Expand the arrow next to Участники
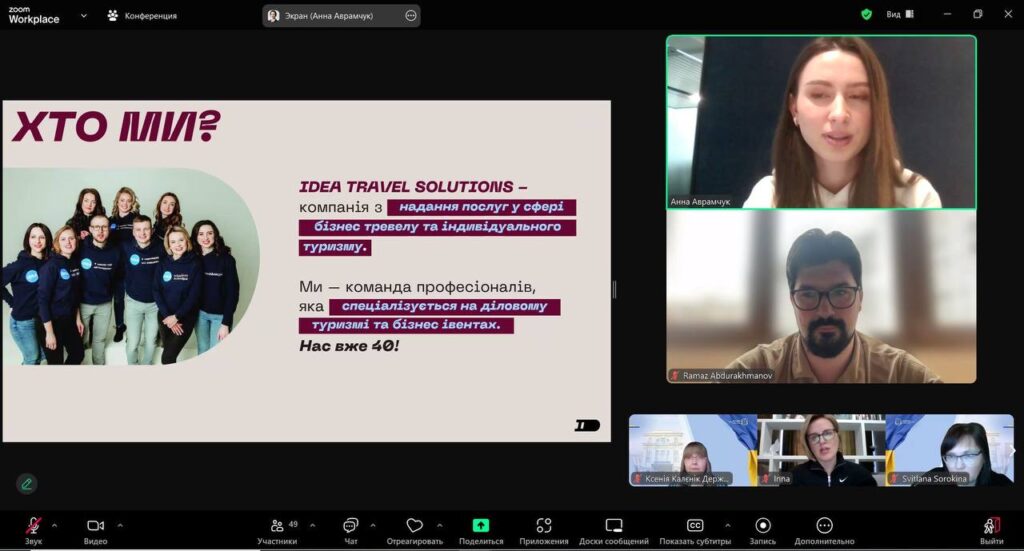Image resolution: width=1024 pixels, height=551 pixels. point(312,524)
